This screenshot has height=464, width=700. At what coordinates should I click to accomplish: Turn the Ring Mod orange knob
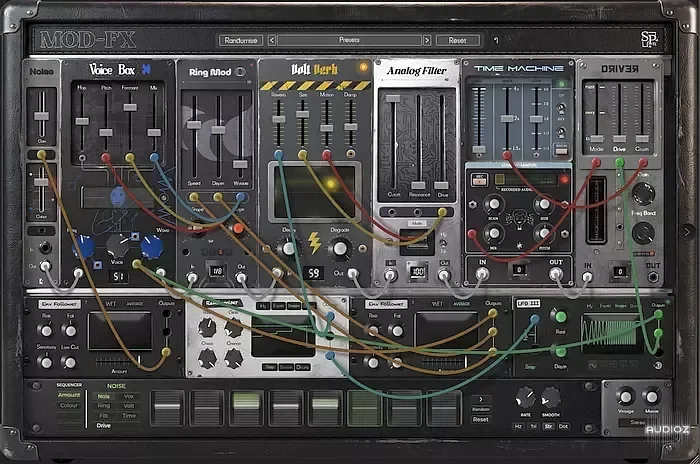tap(238, 229)
